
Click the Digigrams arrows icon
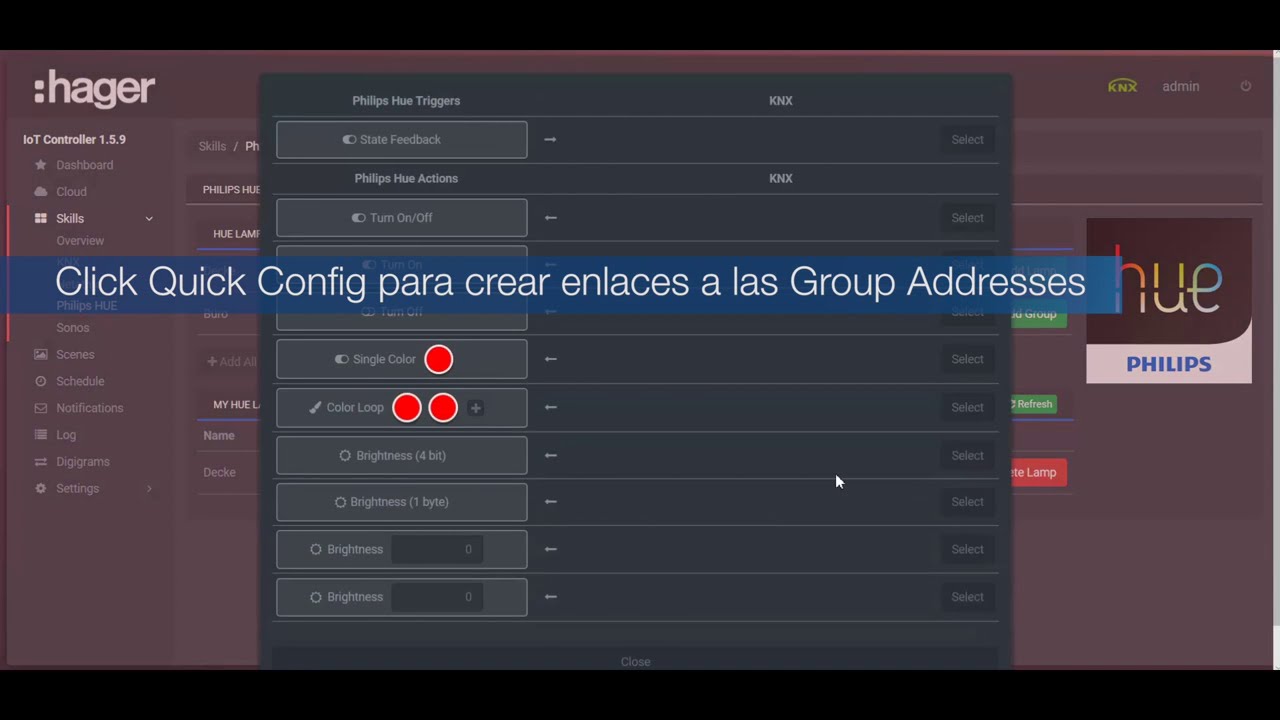tap(40, 462)
